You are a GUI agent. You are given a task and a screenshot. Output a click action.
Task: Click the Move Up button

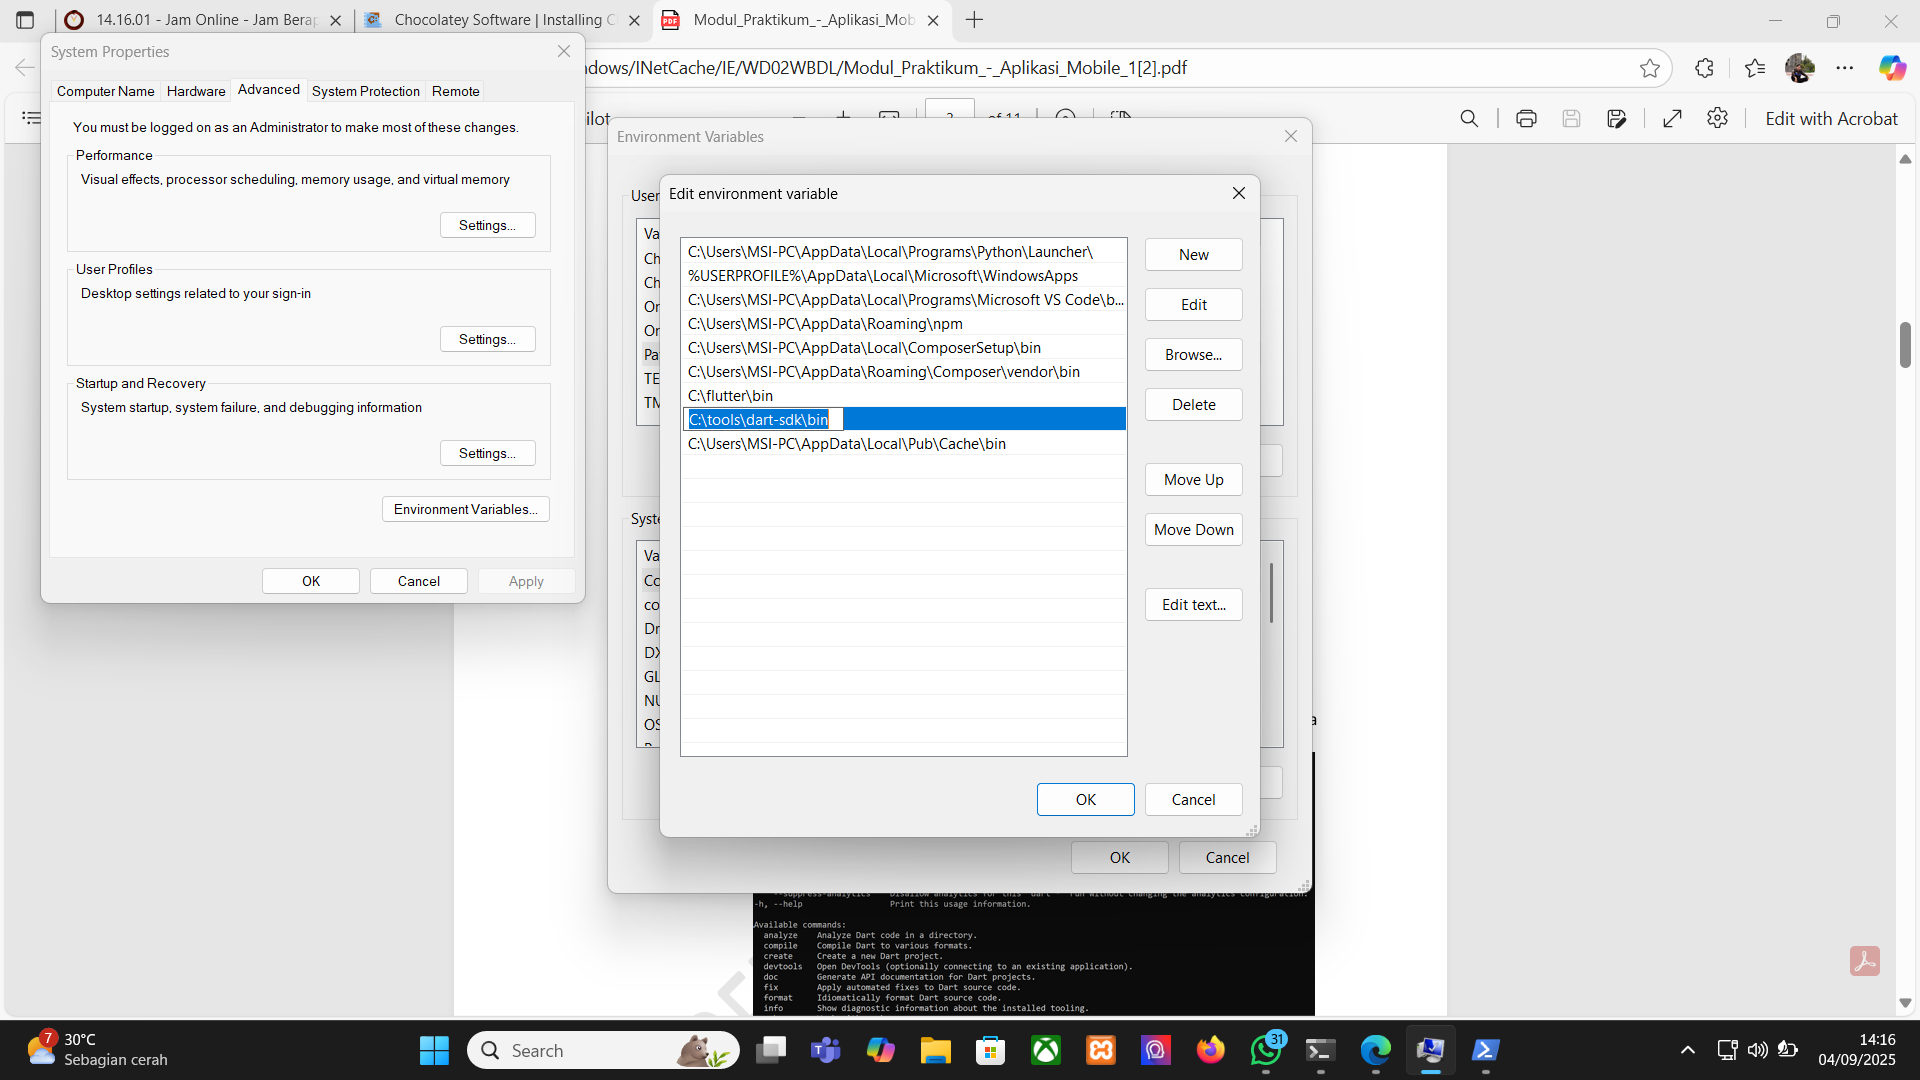click(1193, 480)
